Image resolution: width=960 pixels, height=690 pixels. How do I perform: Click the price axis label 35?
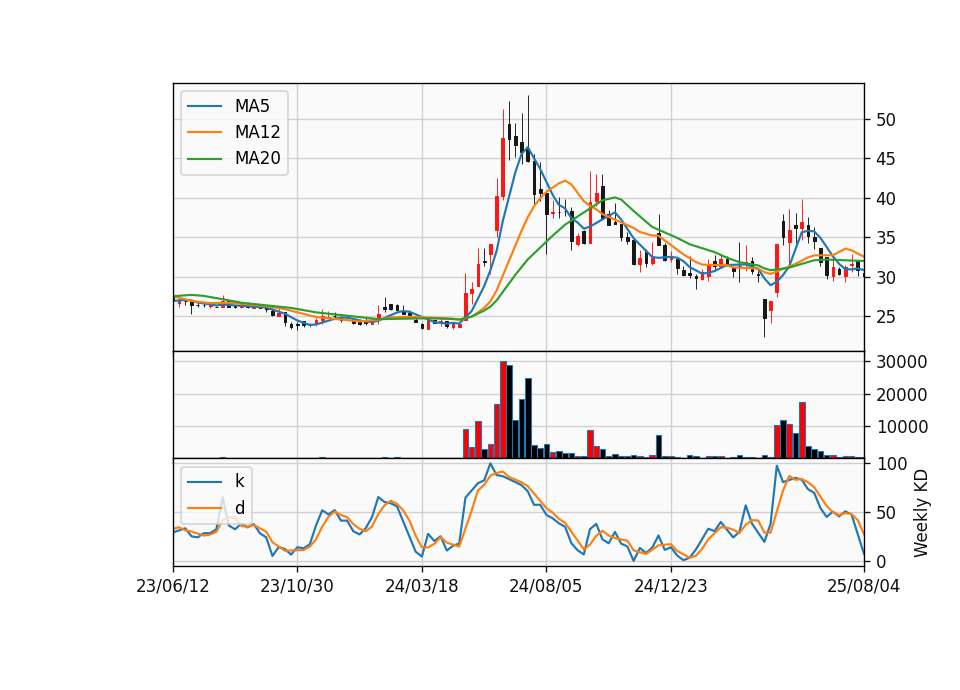coord(886,238)
